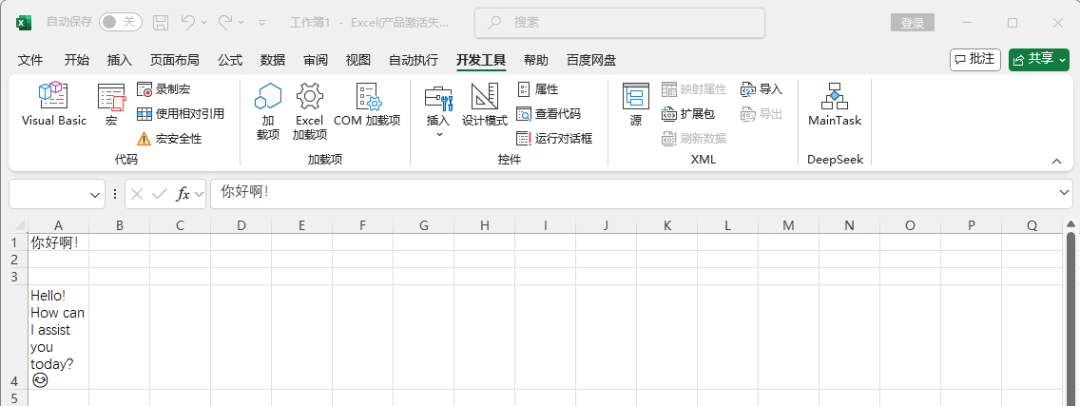Switch to the 百度网盘 tab
Screen dimensions: 1080x406
tap(591, 60)
